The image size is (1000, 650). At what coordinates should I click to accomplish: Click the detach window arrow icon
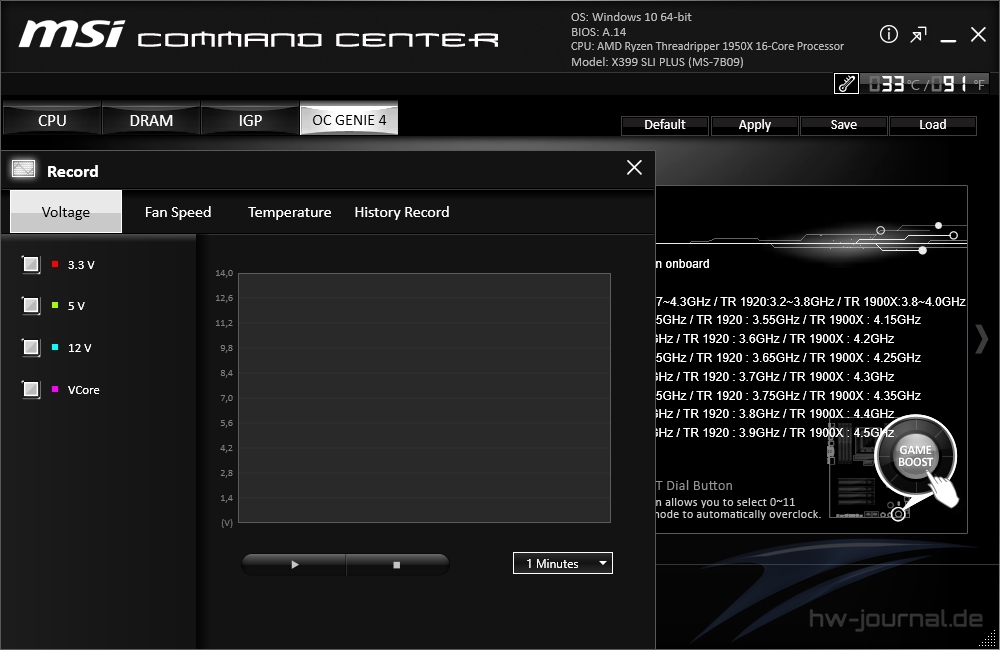918,34
